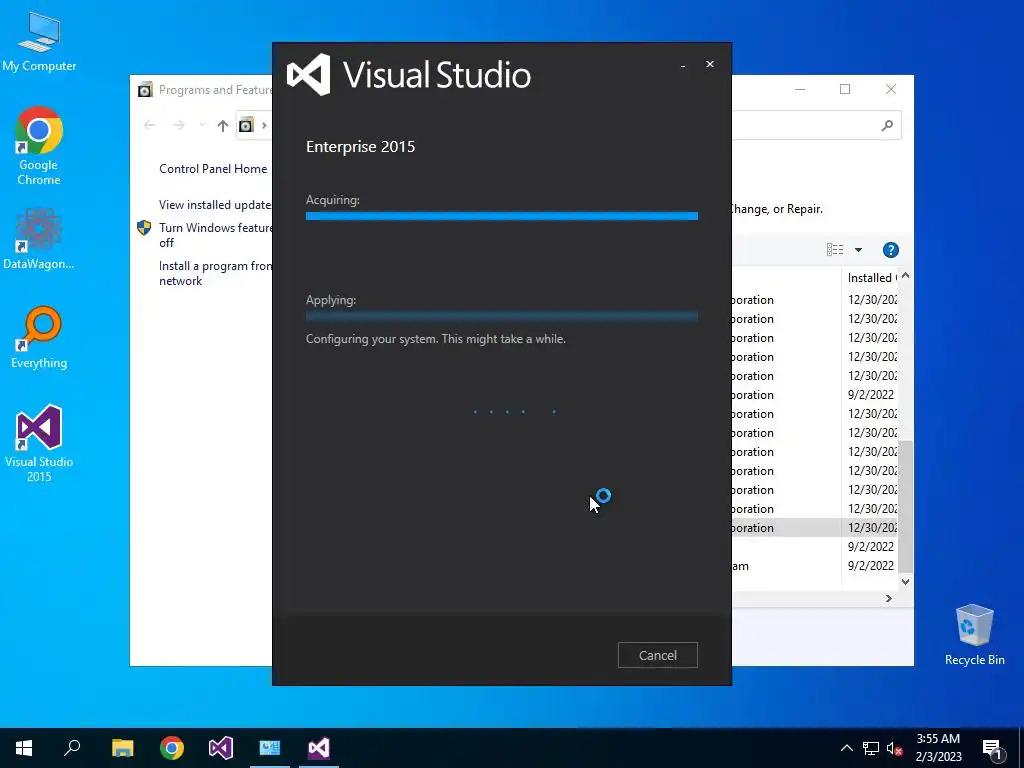Click the Applying progress bar

pos(502,317)
